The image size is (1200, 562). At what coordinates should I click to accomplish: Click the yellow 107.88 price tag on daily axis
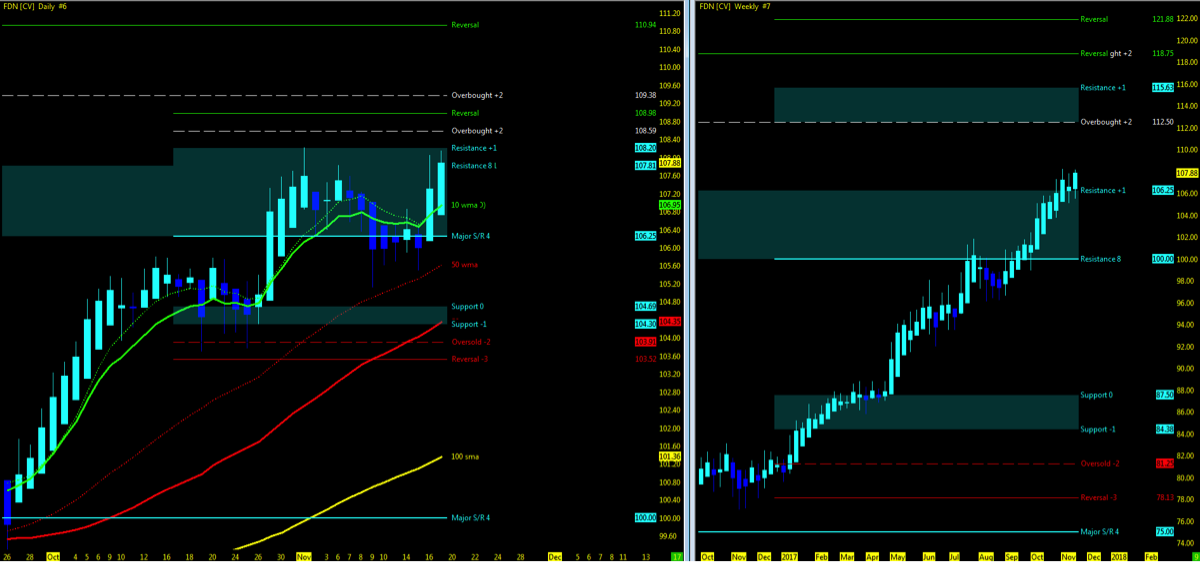point(671,163)
